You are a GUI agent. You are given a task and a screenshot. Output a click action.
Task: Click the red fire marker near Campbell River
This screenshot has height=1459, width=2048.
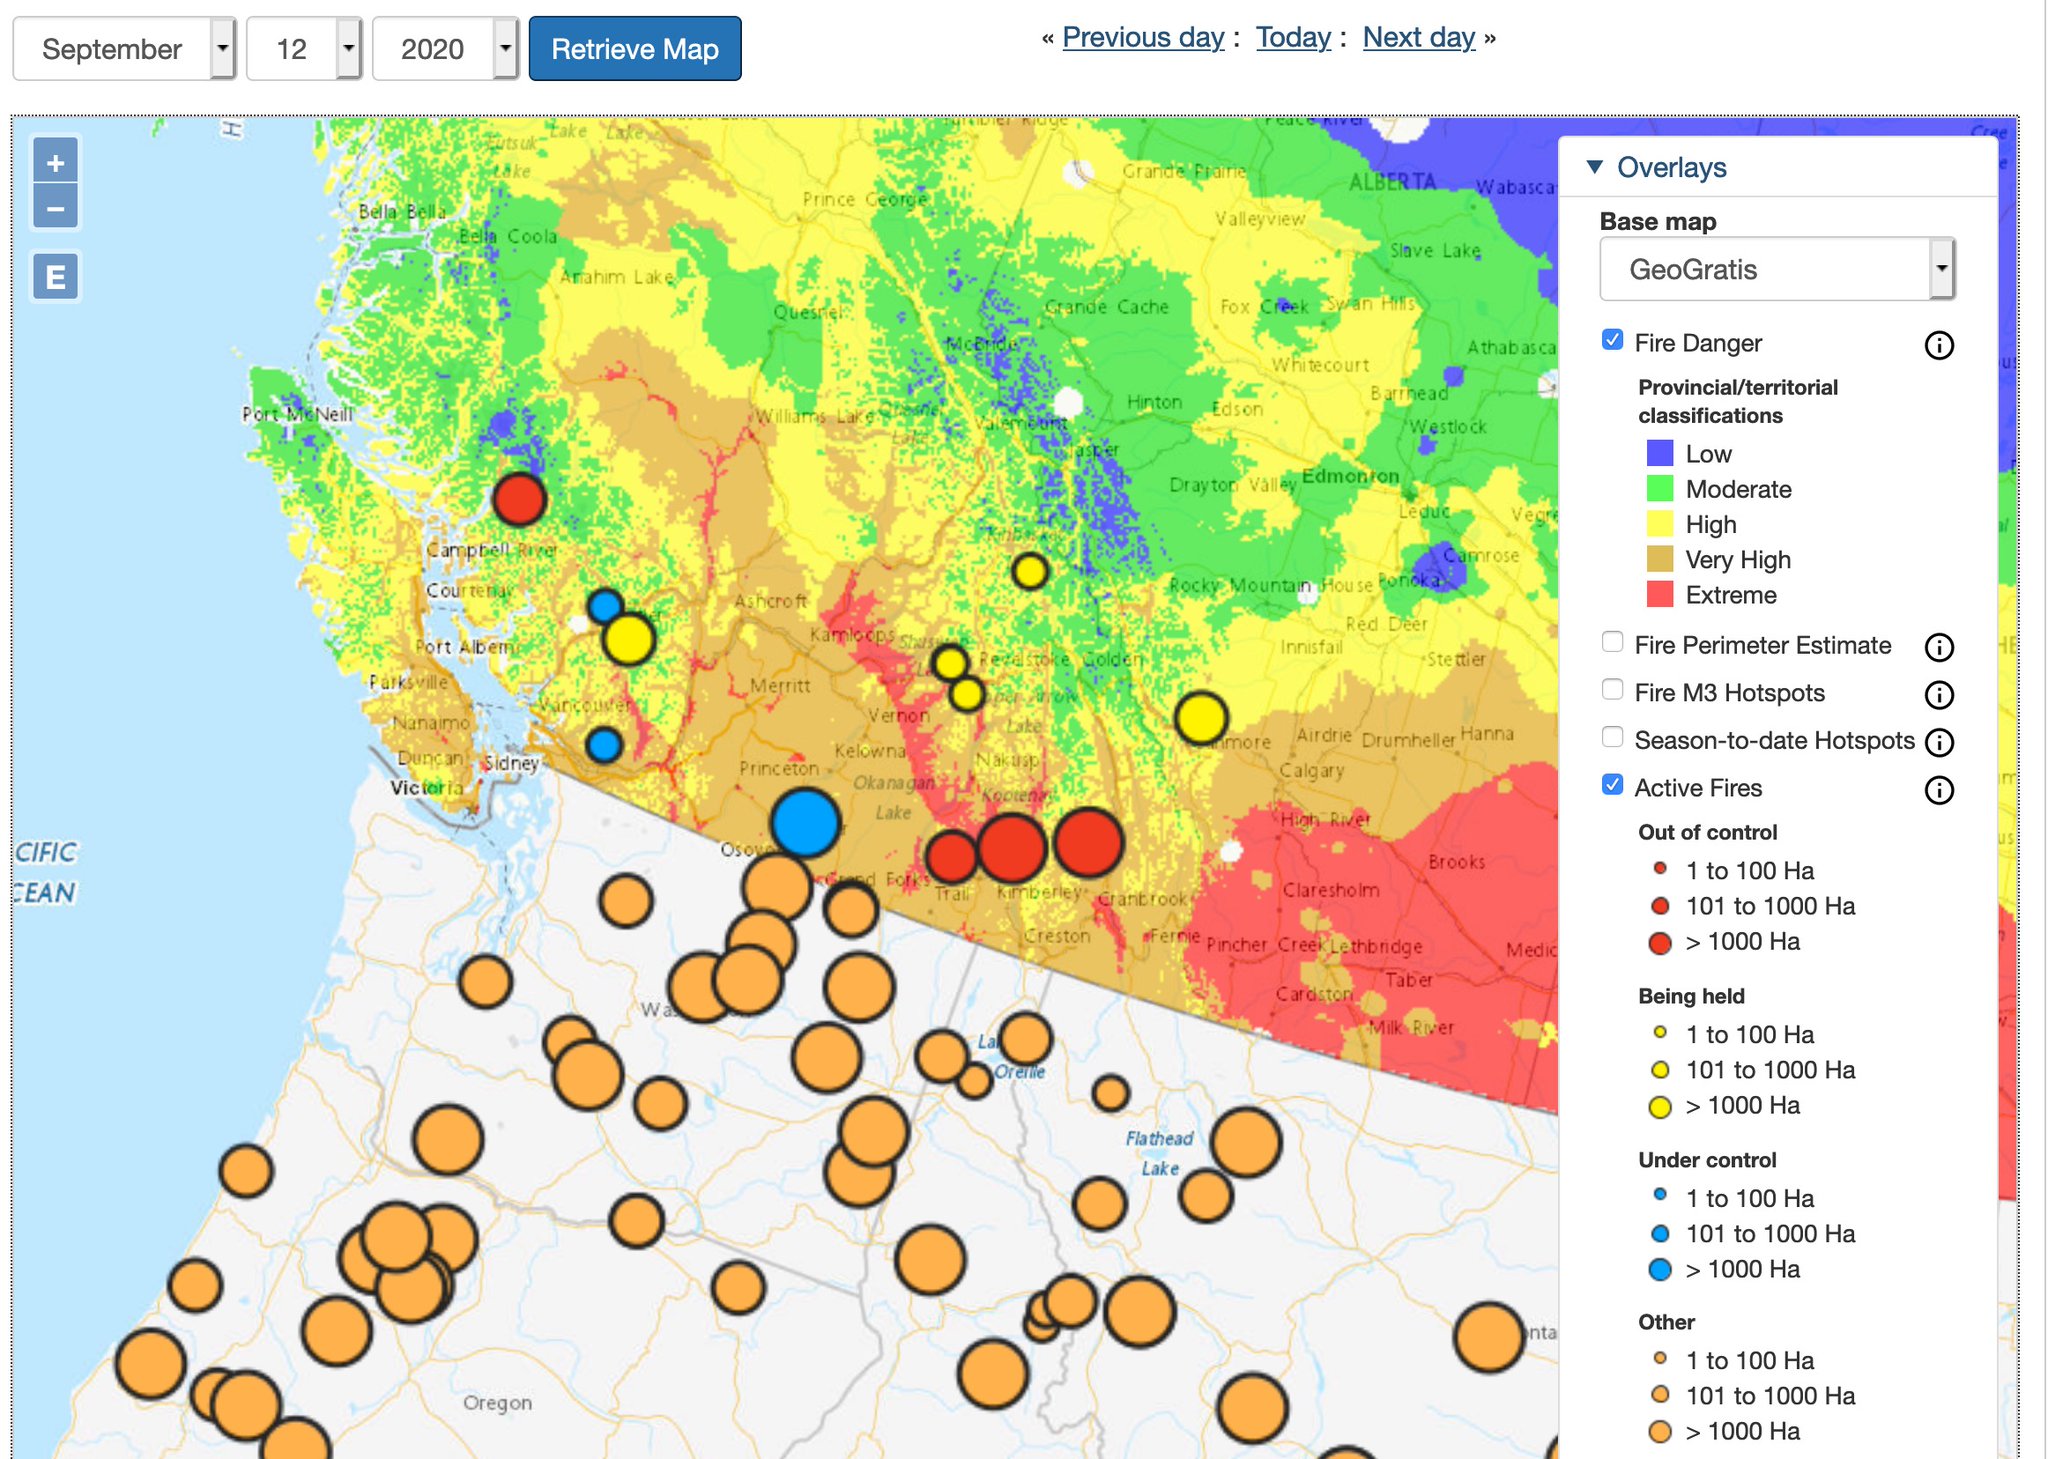coord(519,499)
